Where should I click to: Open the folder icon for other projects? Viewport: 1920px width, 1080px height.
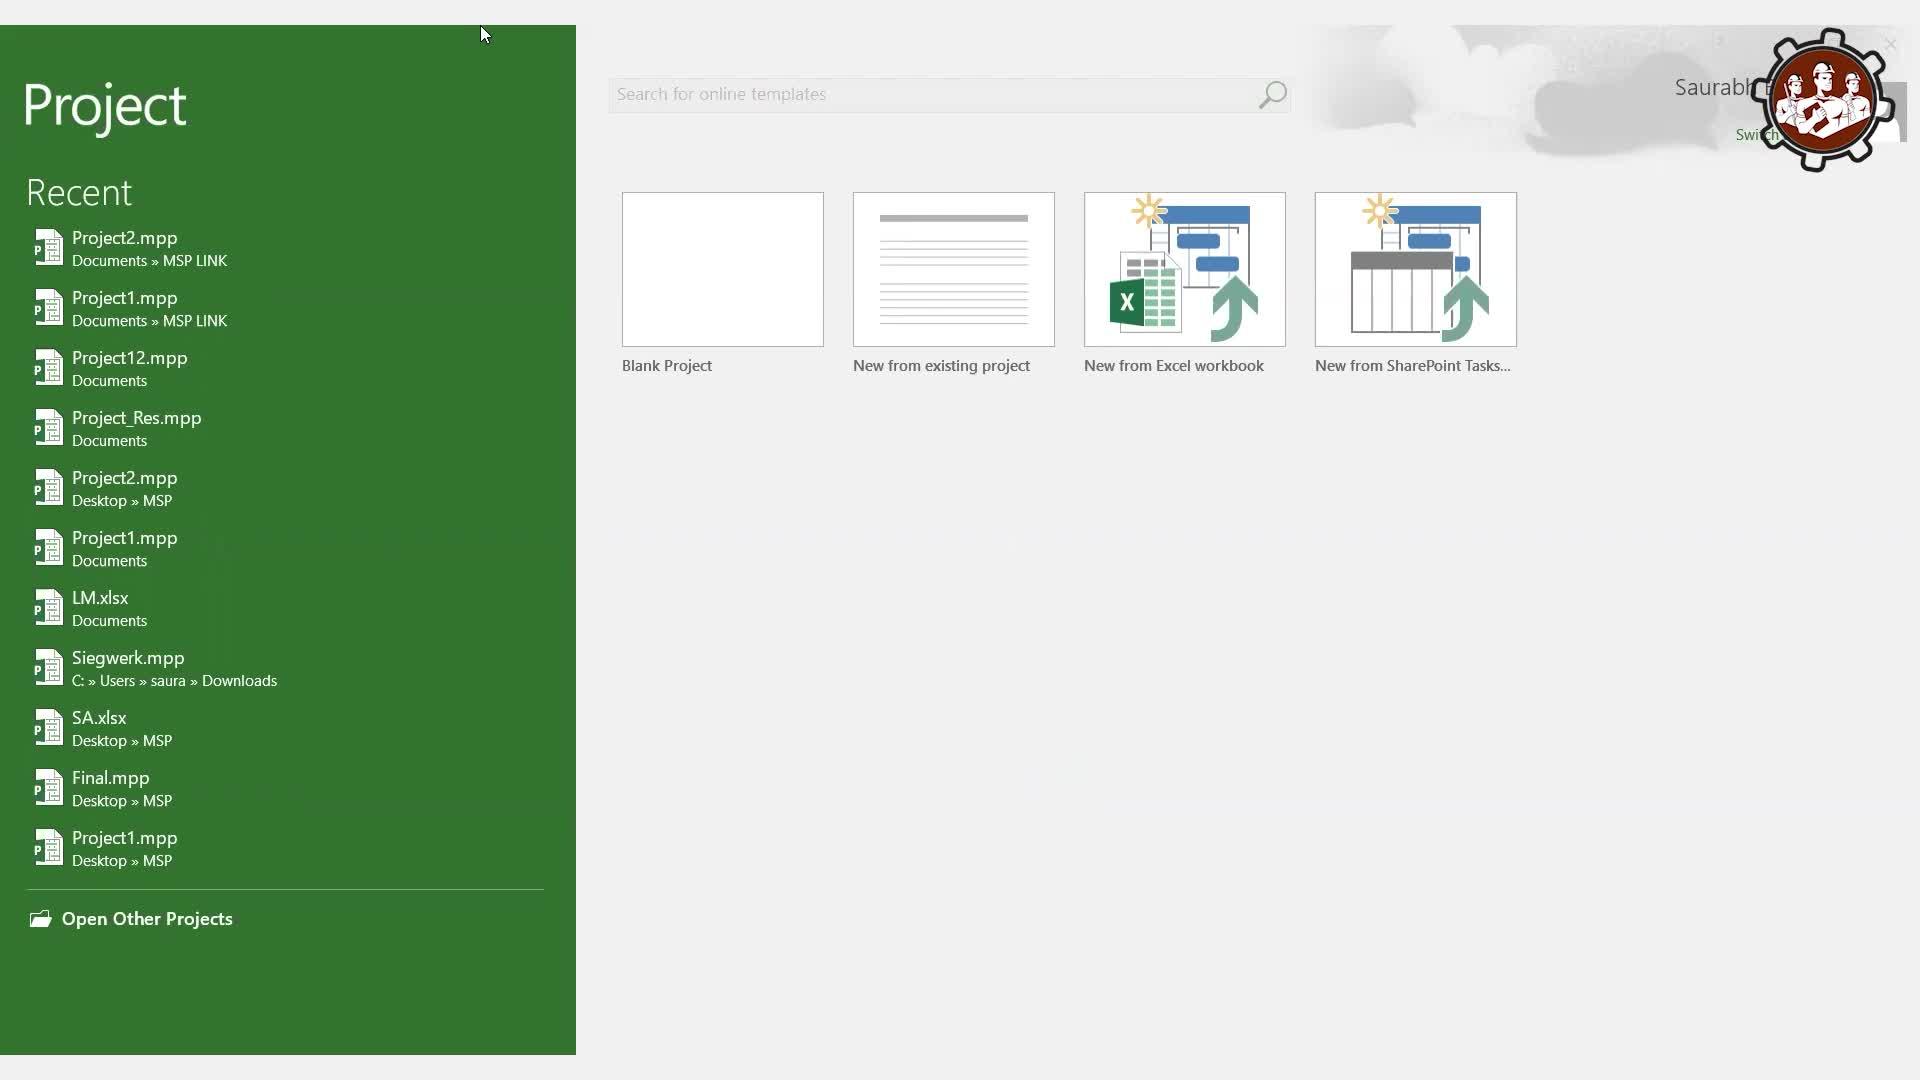40,919
